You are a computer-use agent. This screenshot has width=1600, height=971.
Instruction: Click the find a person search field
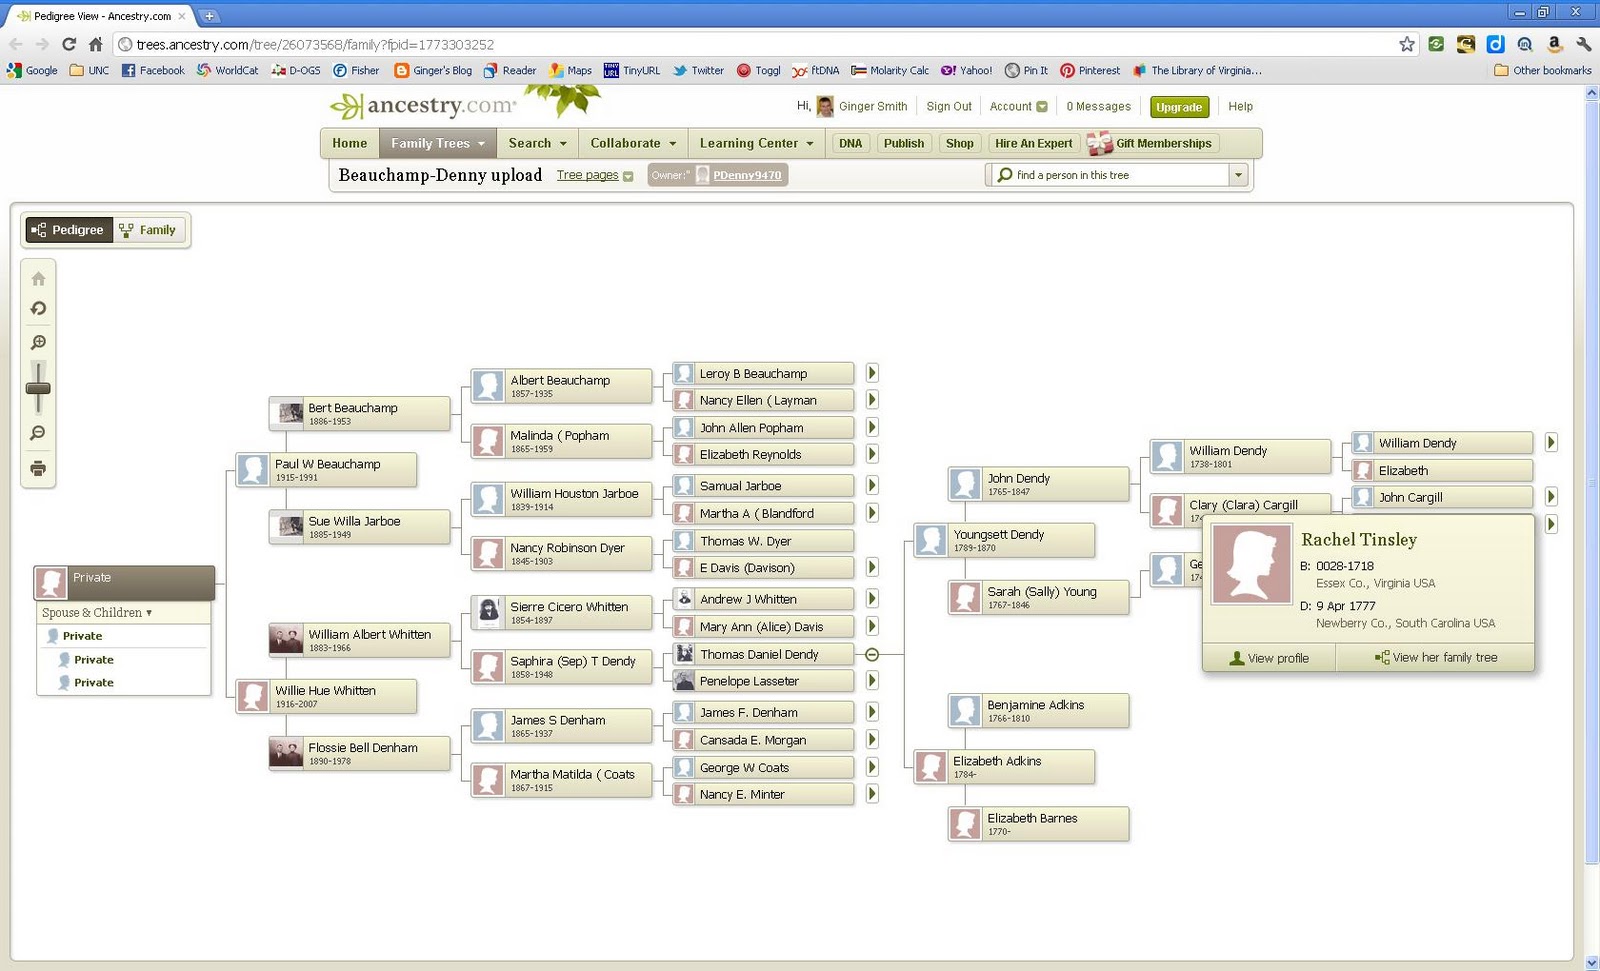[1110, 174]
